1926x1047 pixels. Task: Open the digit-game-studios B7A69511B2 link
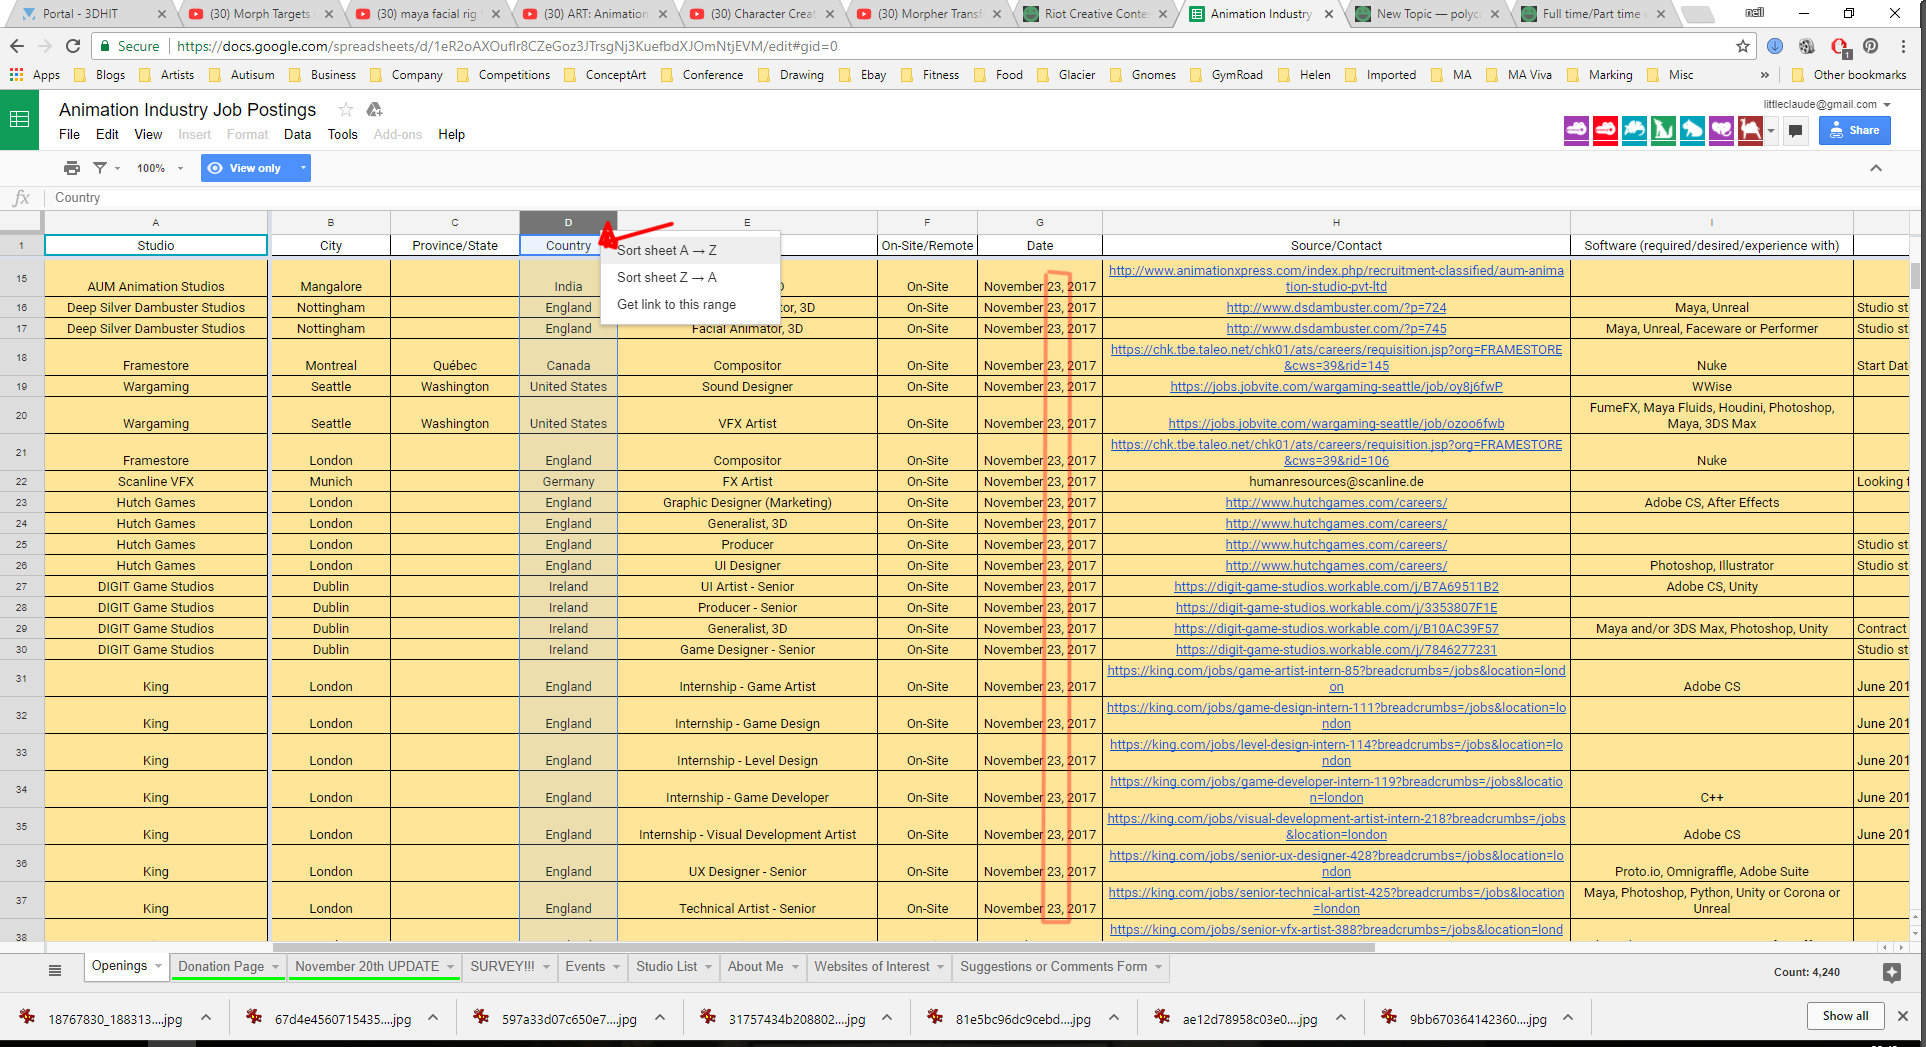pos(1336,587)
